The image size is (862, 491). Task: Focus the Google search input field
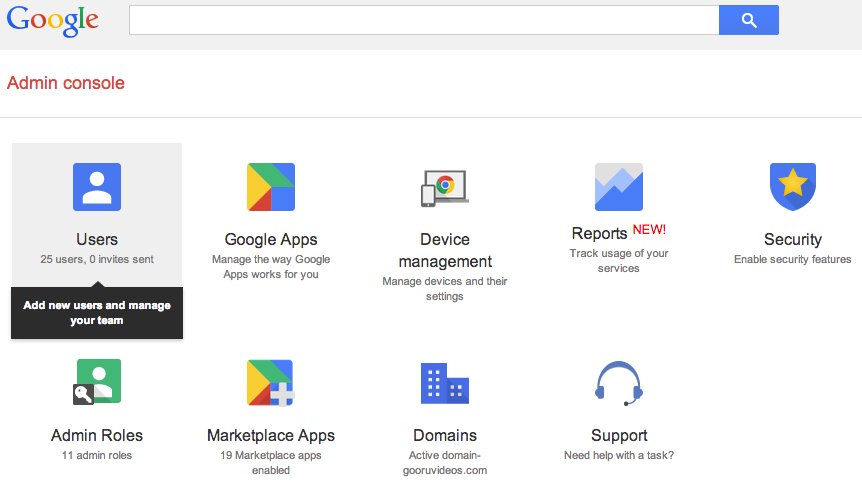(424, 20)
